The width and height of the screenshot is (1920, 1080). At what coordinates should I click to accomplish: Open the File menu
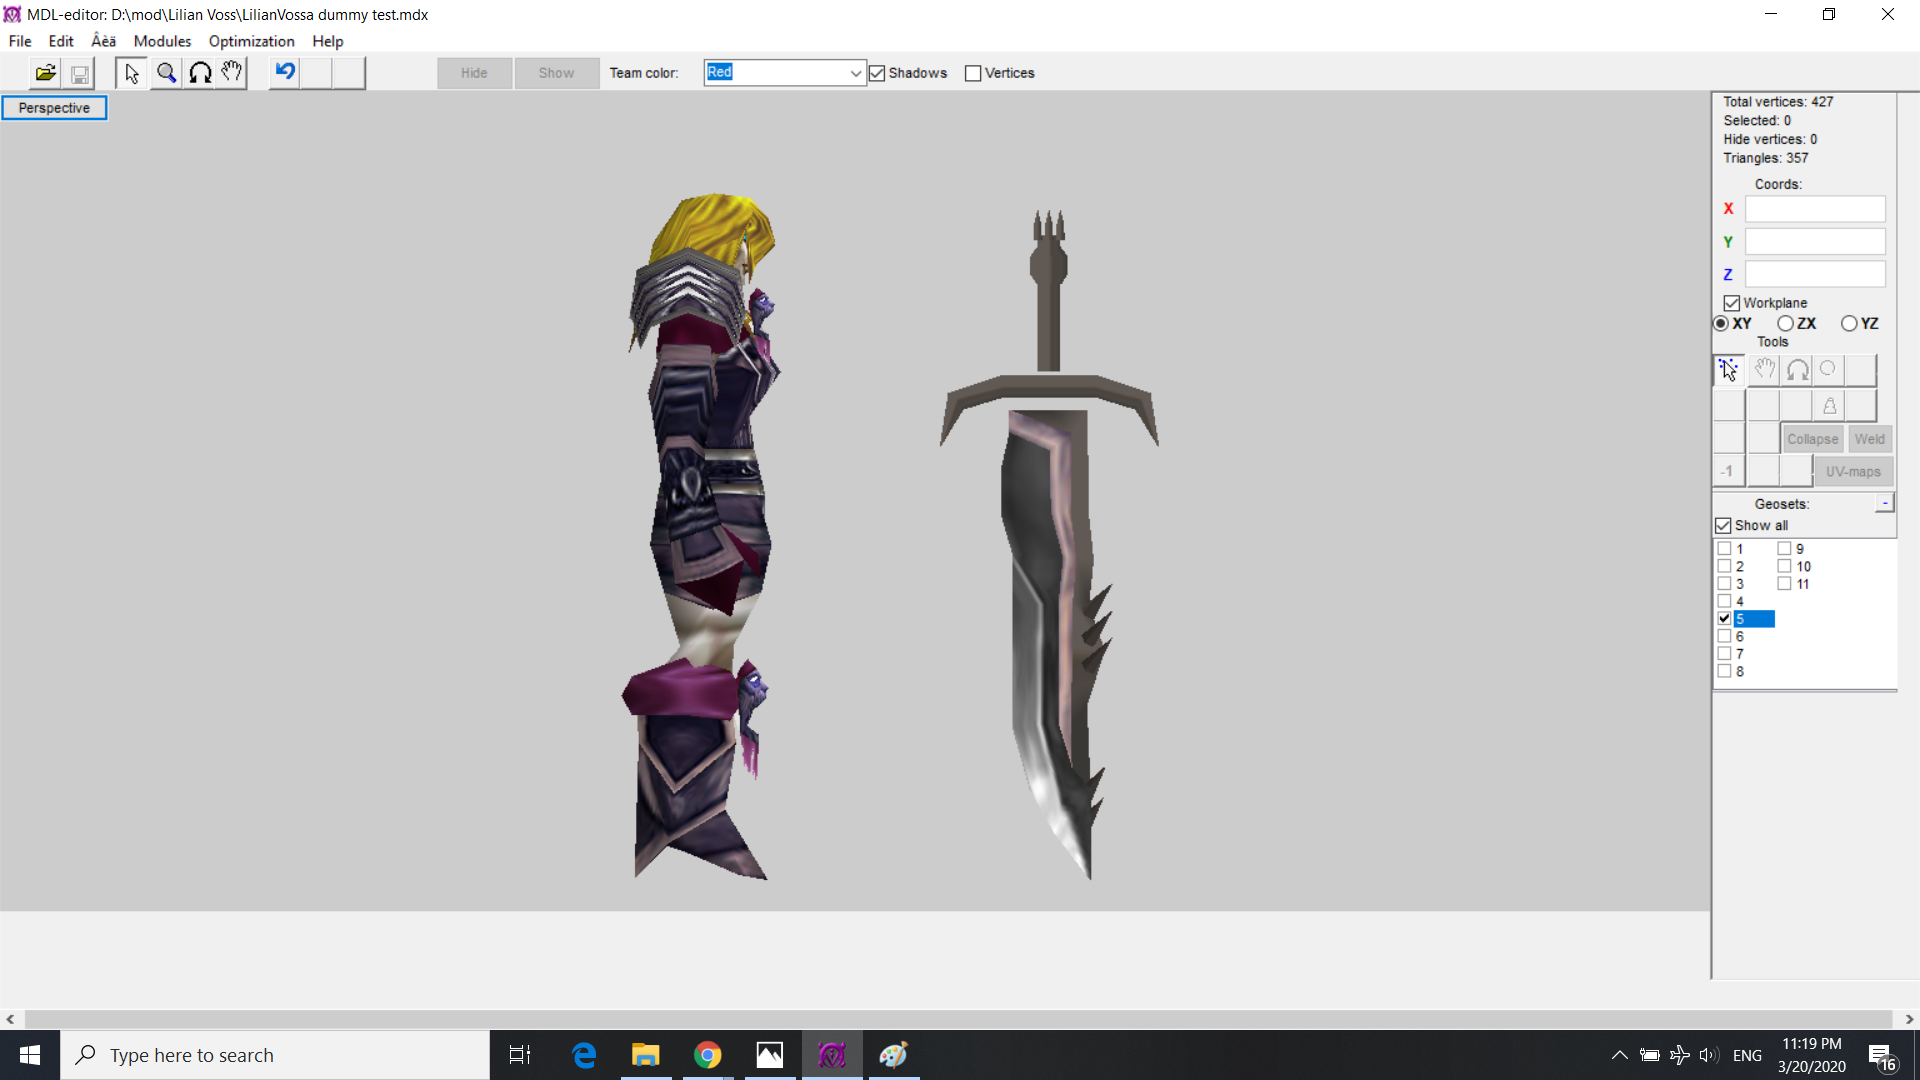(20, 41)
